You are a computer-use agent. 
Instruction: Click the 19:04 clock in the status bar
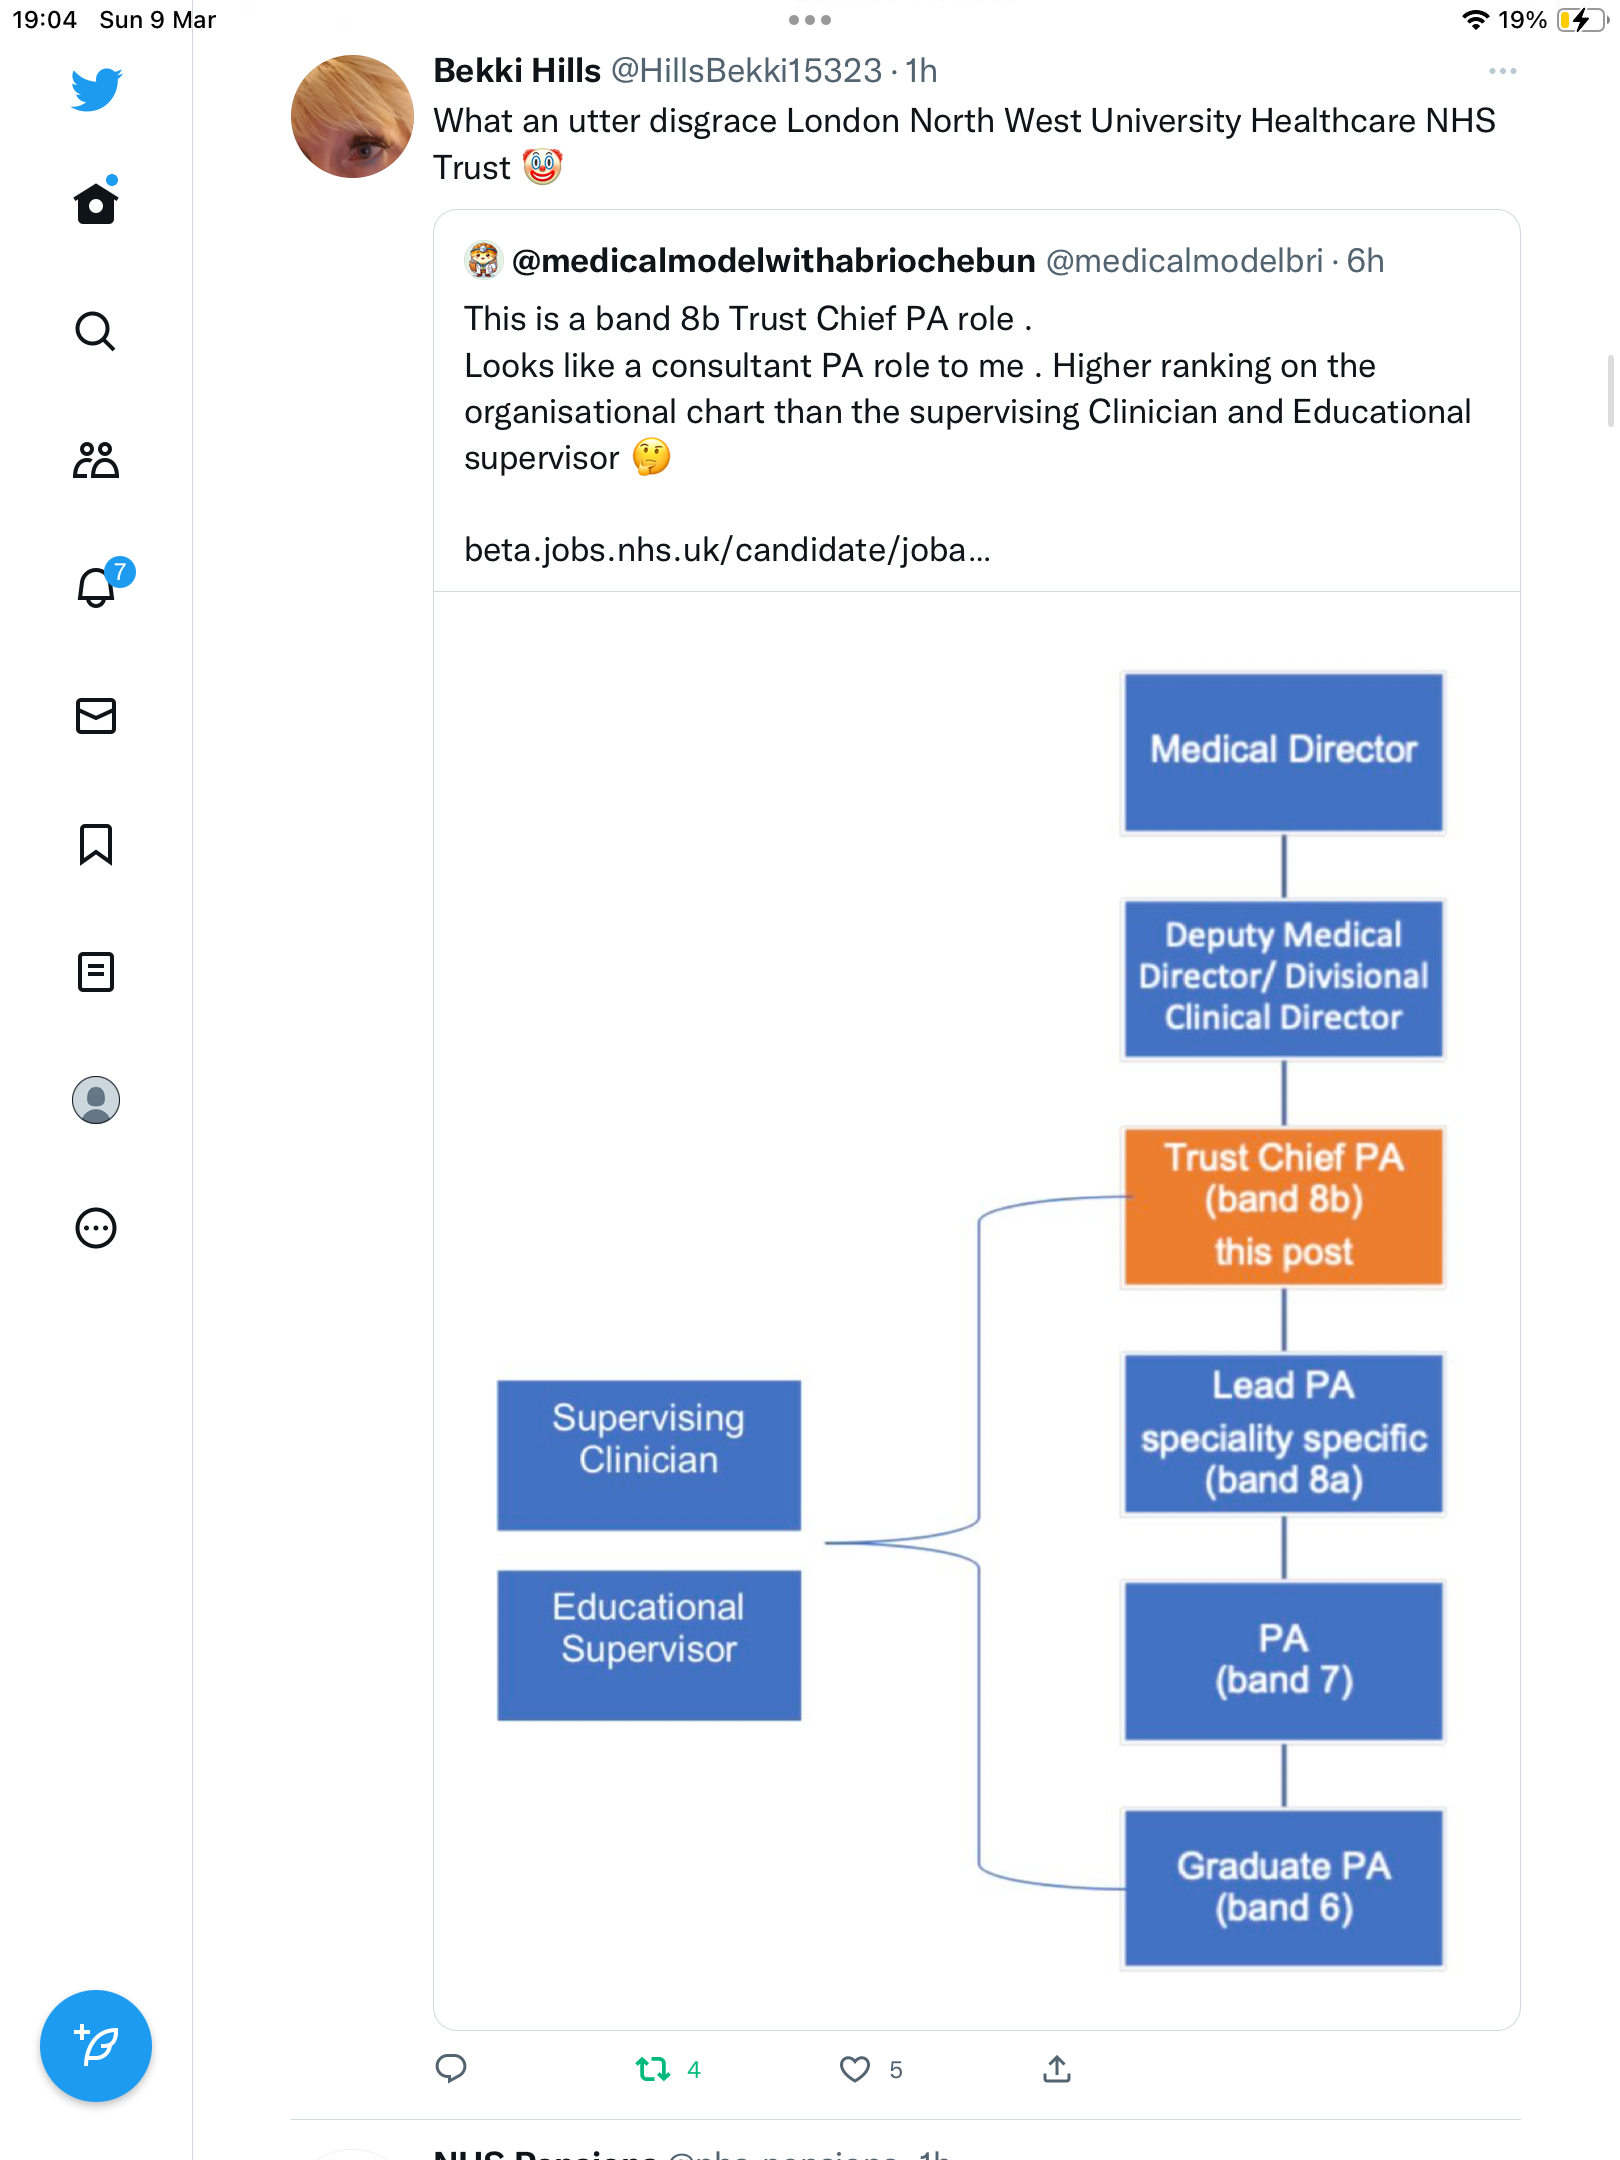[x=44, y=20]
